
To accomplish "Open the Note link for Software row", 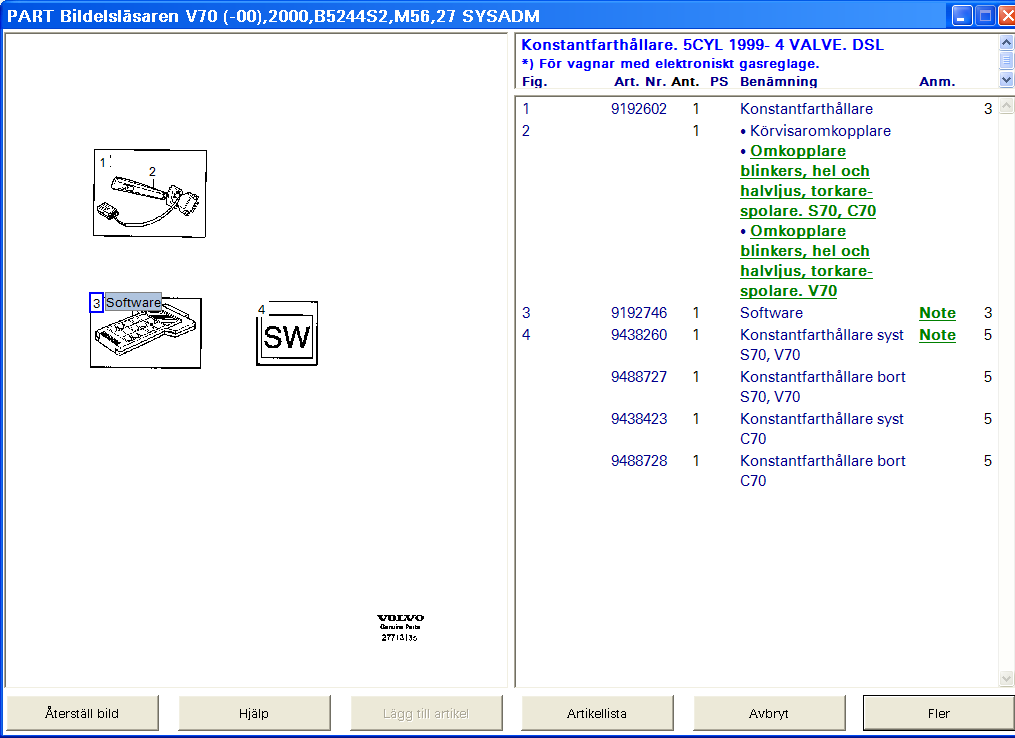I will pos(937,313).
